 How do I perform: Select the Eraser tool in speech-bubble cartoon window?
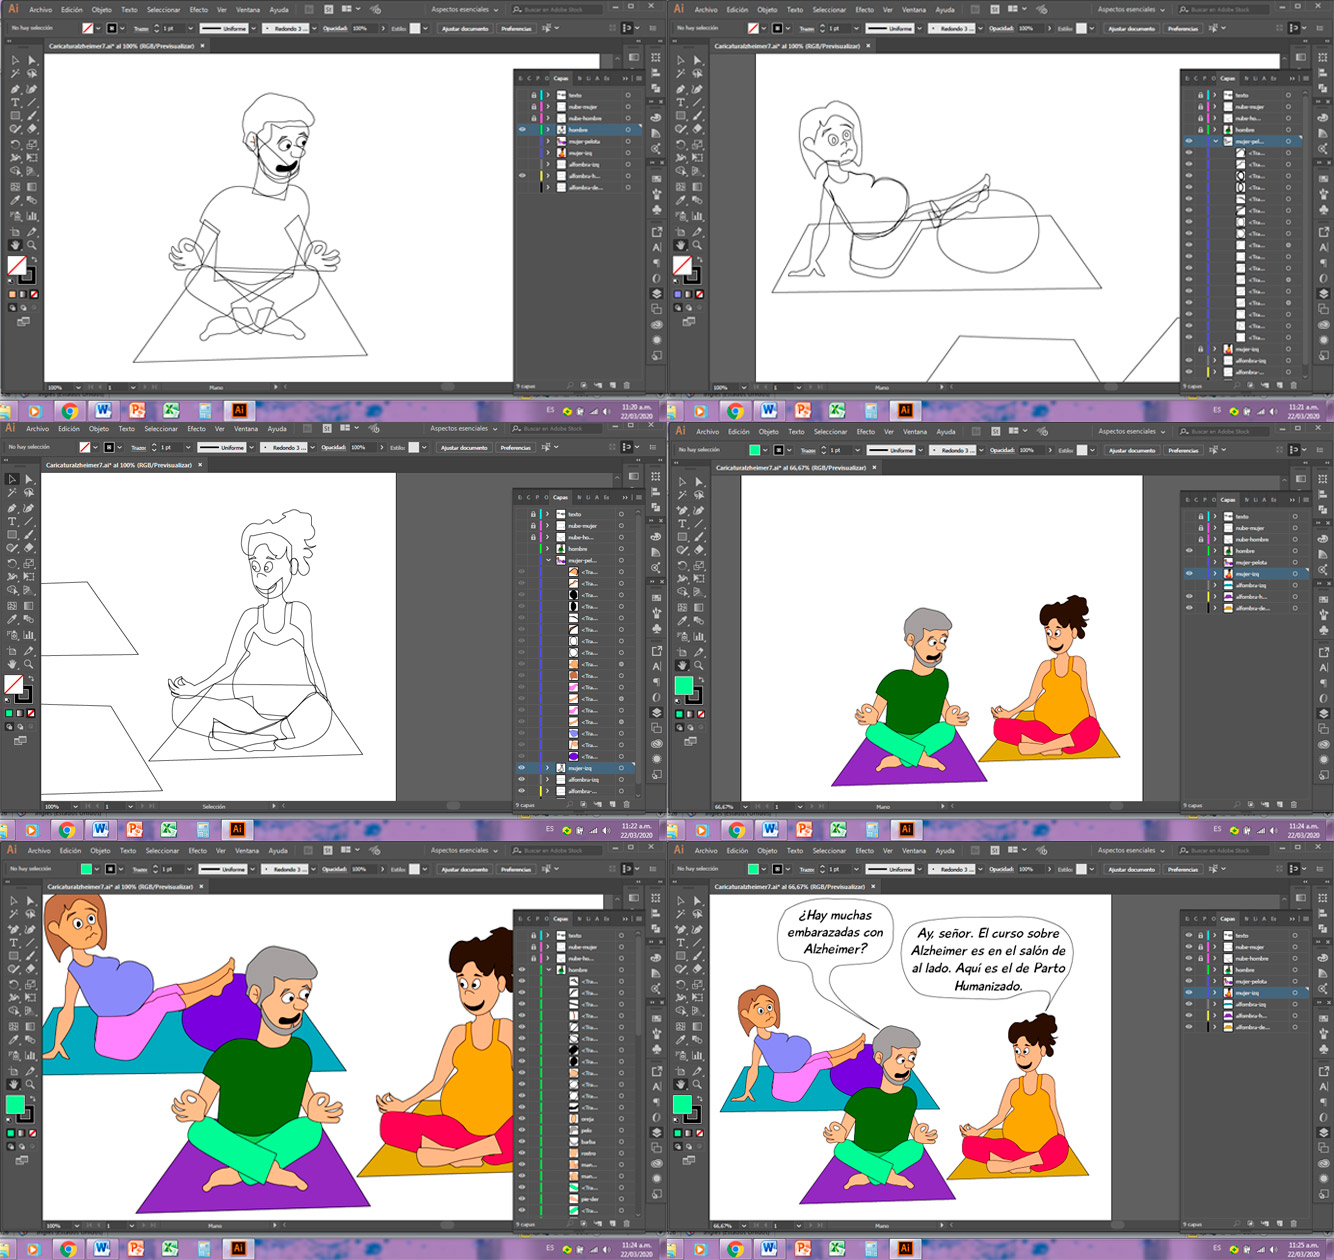point(698,970)
